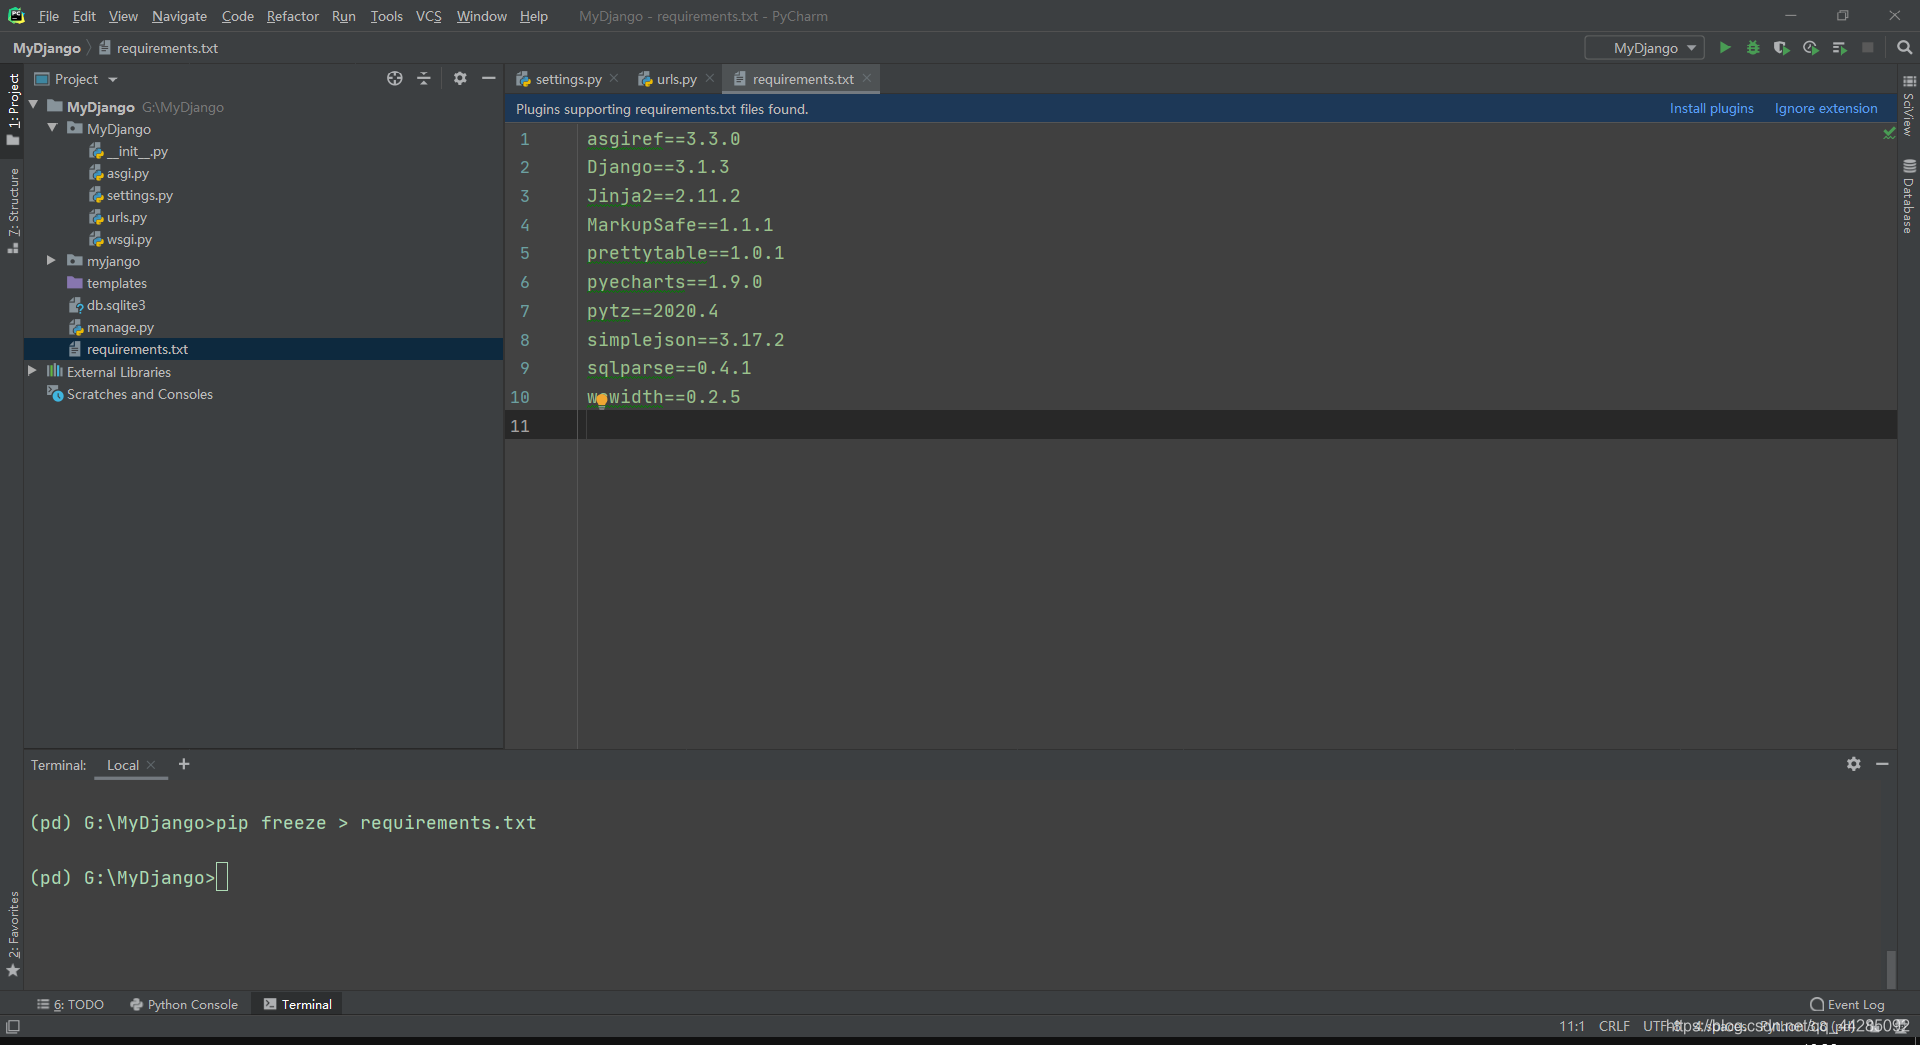Open the Tools menu
This screenshot has width=1920, height=1045.
pyautogui.click(x=386, y=16)
